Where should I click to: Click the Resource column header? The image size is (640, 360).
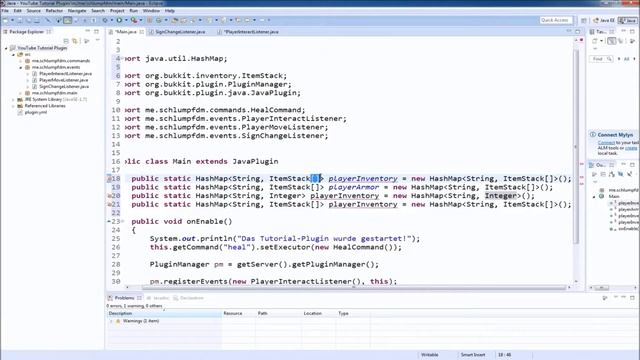[238, 313]
